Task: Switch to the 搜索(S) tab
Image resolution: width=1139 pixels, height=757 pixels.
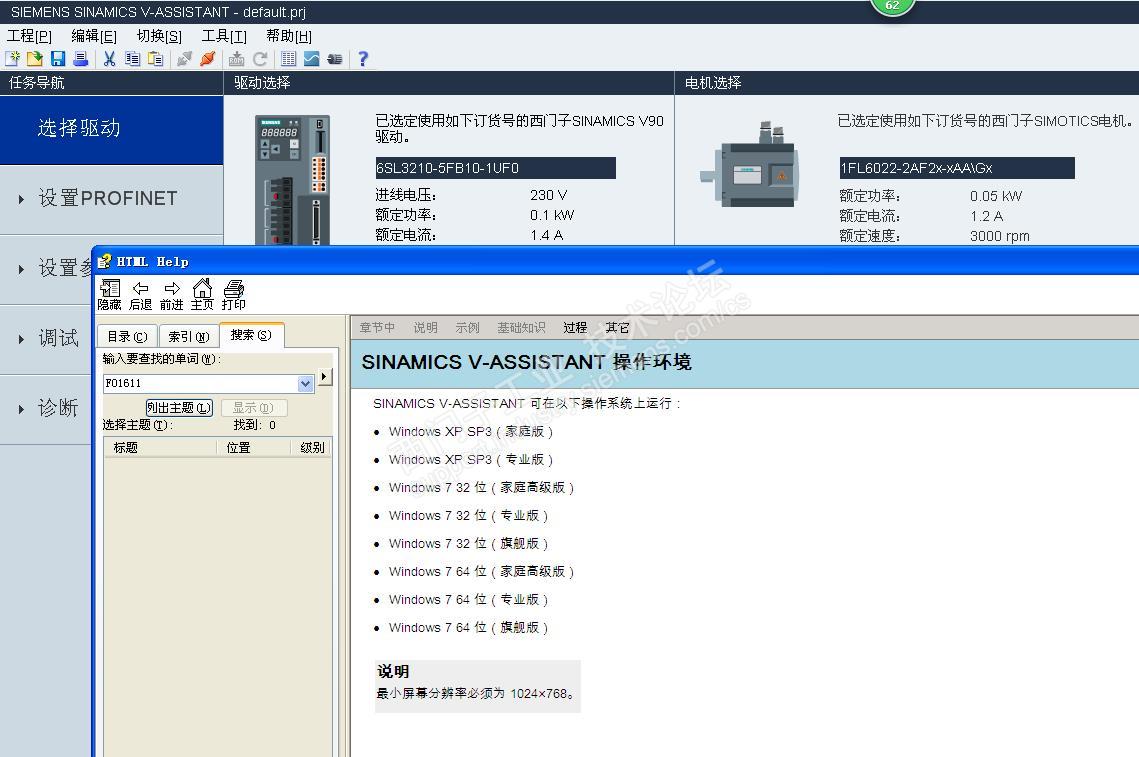Action: coord(251,335)
